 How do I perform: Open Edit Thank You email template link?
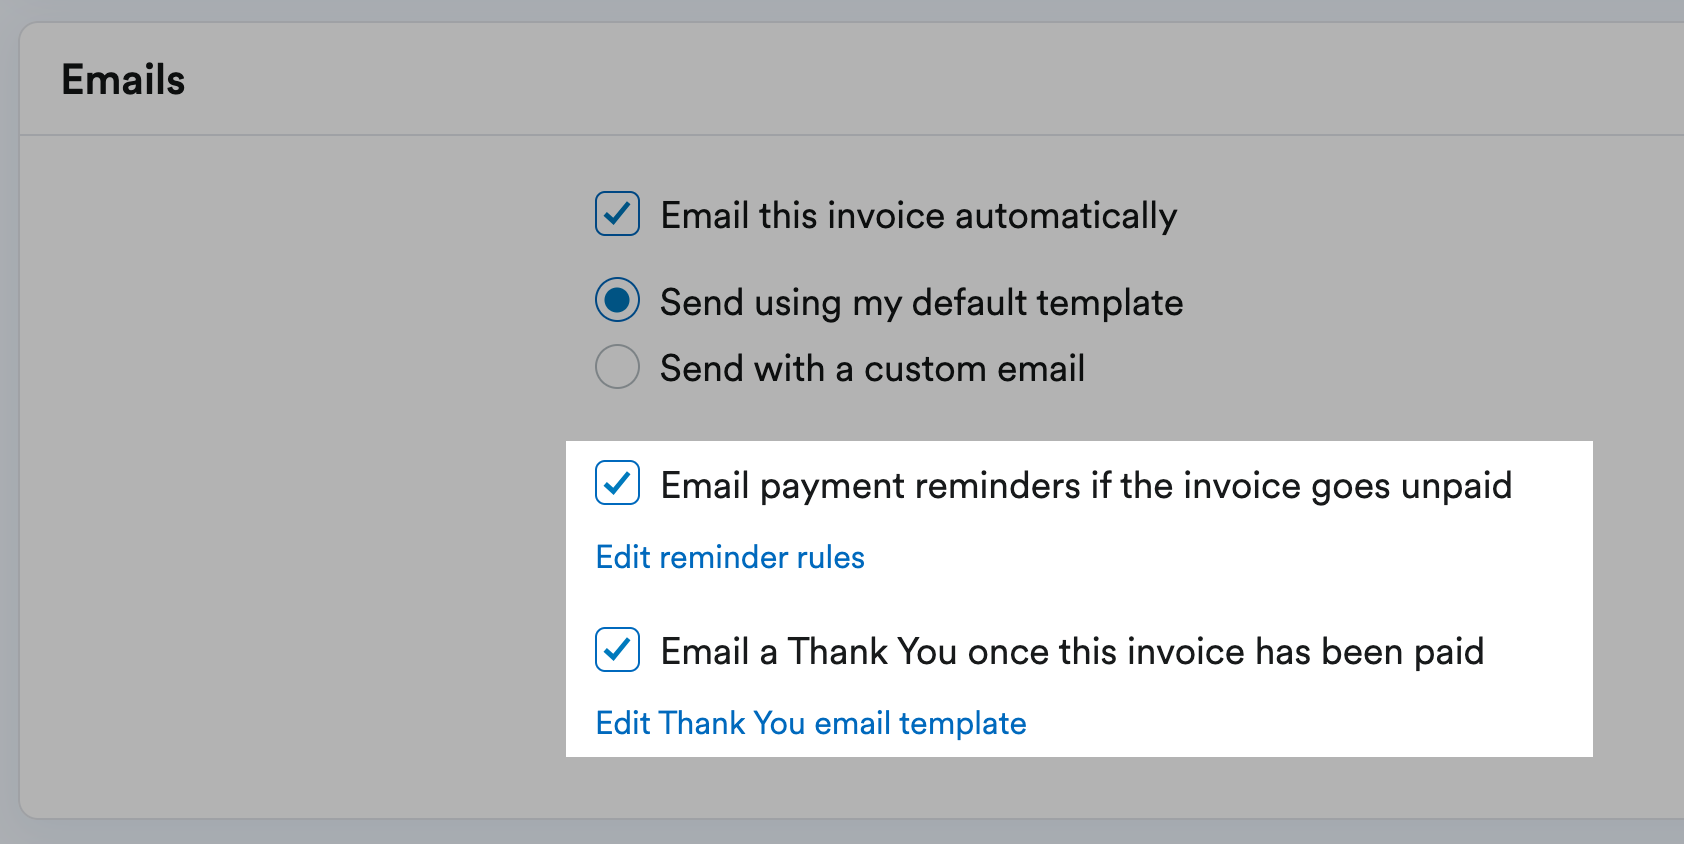[811, 723]
